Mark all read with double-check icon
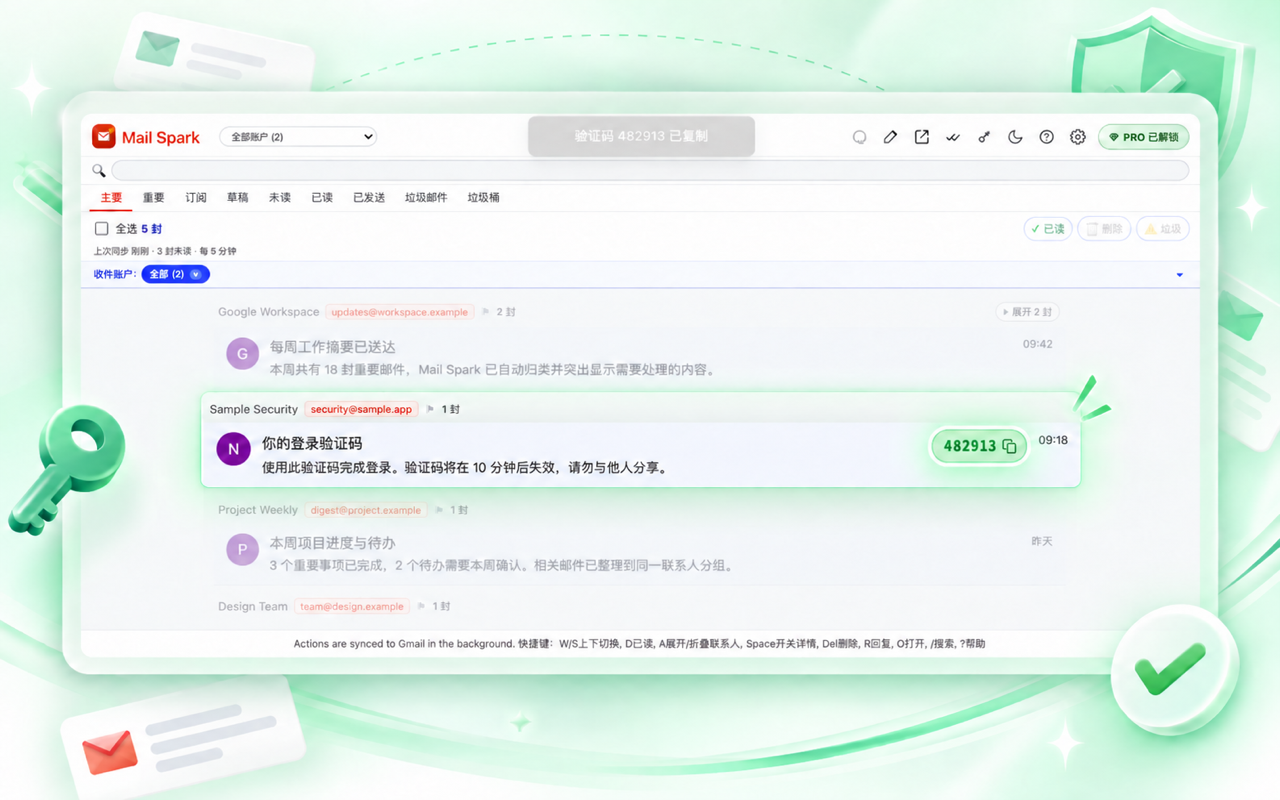Screen dimensions: 1280x800 (952, 137)
